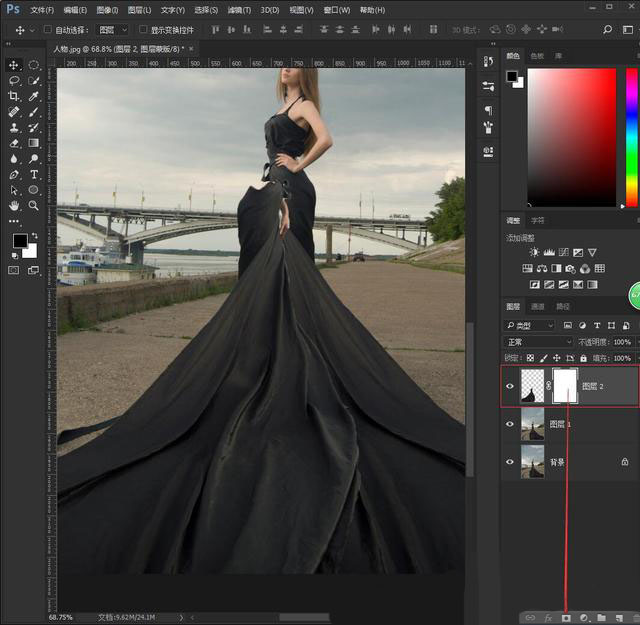The width and height of the screenshot is (640, 625).
Task: Create new adjustment layer at panel bottom
Action: (584, 618)
